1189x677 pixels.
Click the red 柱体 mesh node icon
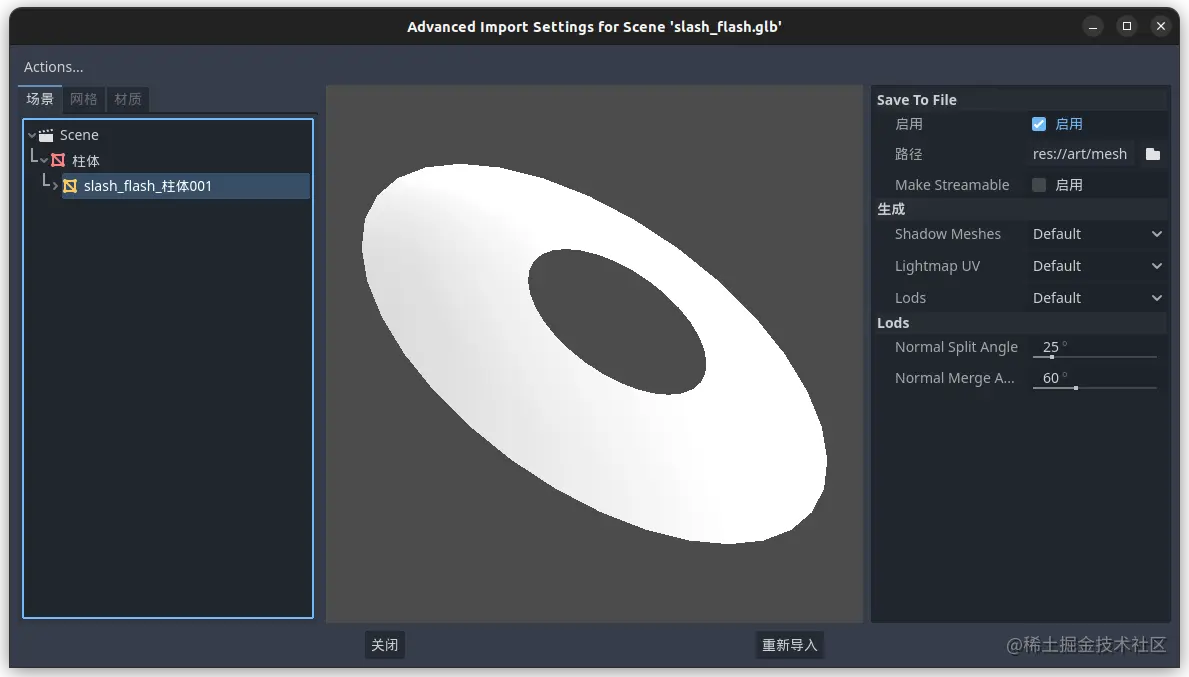pos(58,161)
